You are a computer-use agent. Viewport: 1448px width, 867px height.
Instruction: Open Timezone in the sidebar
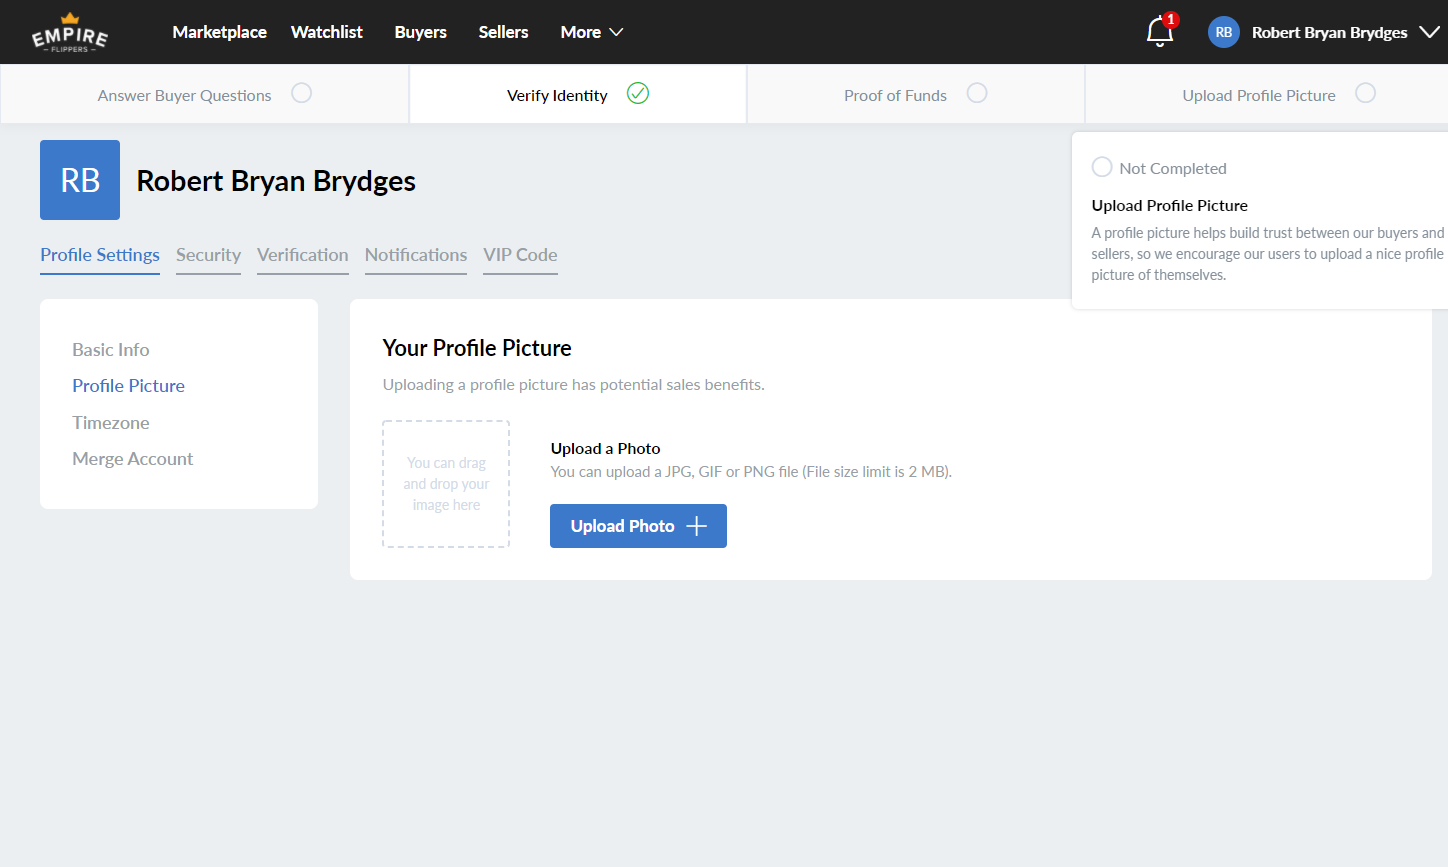pos(111,423)
